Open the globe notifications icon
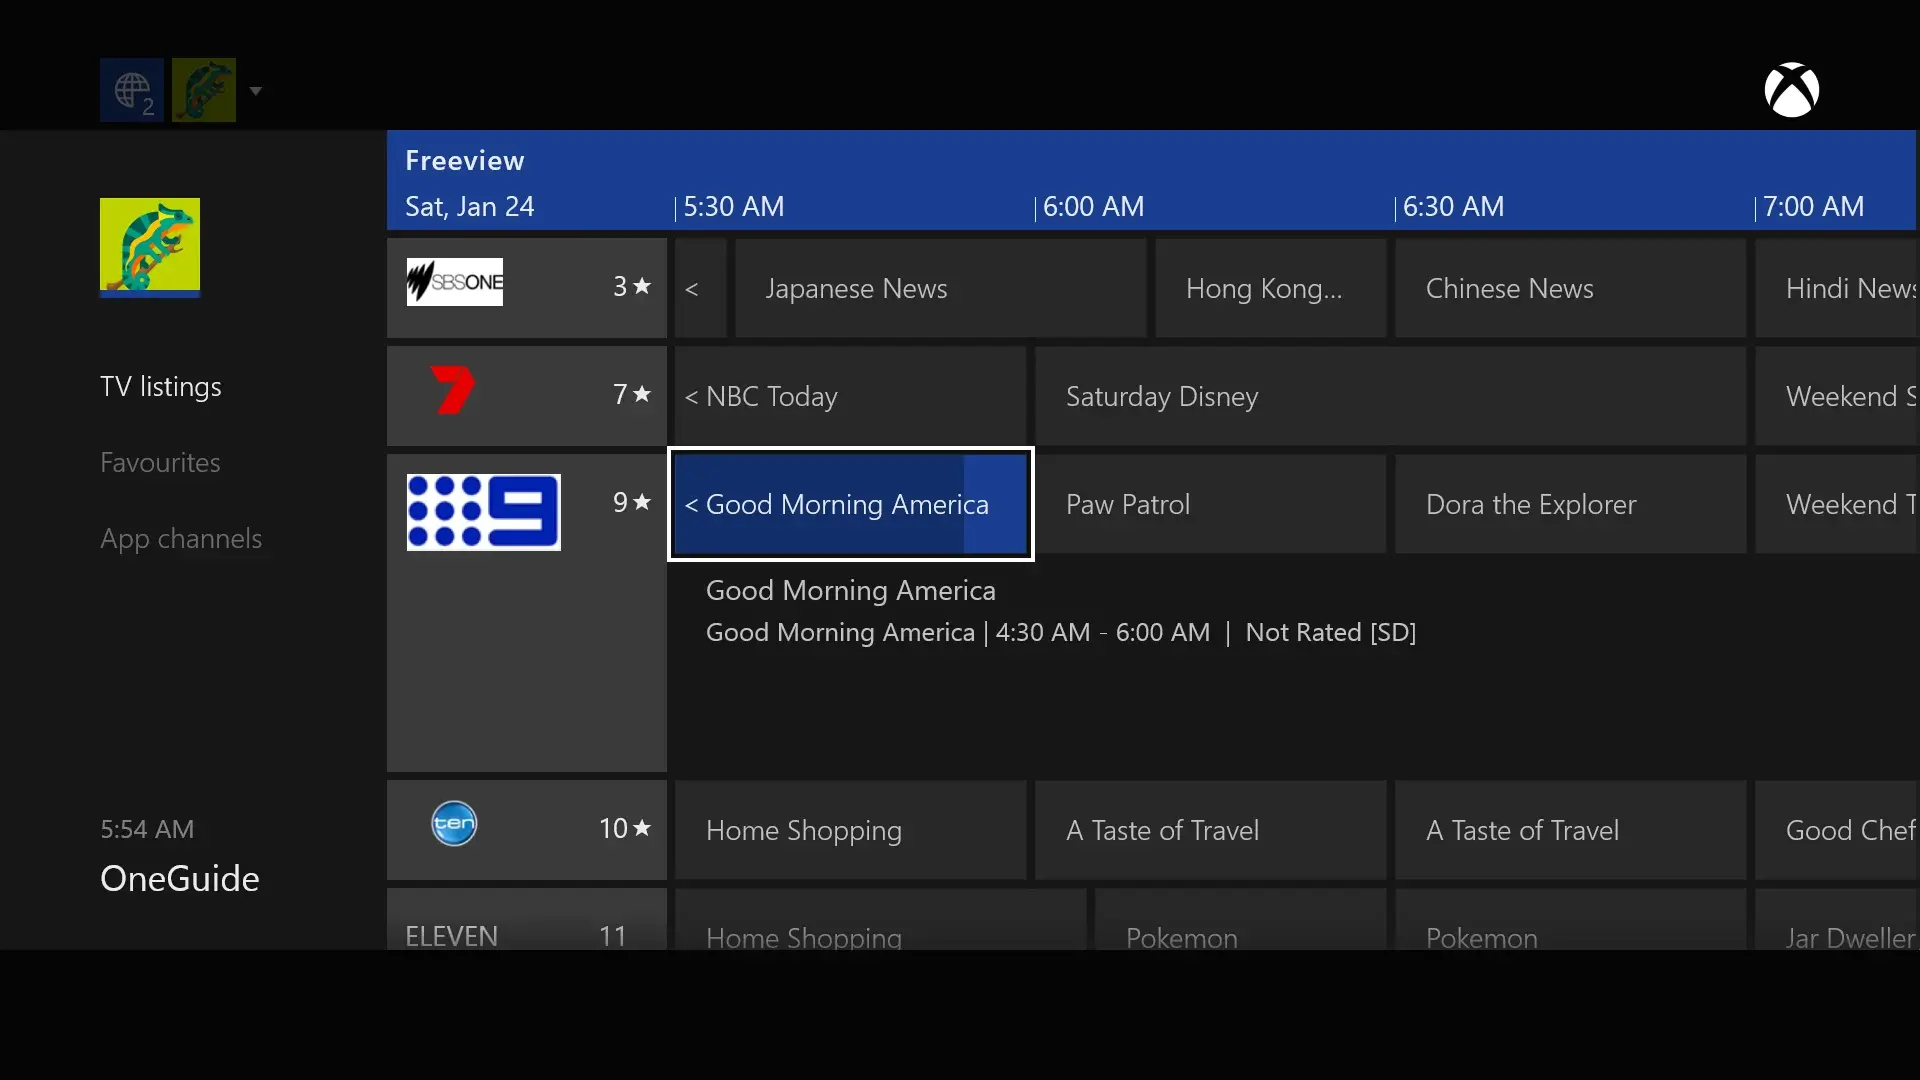1920x1080 pixels. [131, 91]
